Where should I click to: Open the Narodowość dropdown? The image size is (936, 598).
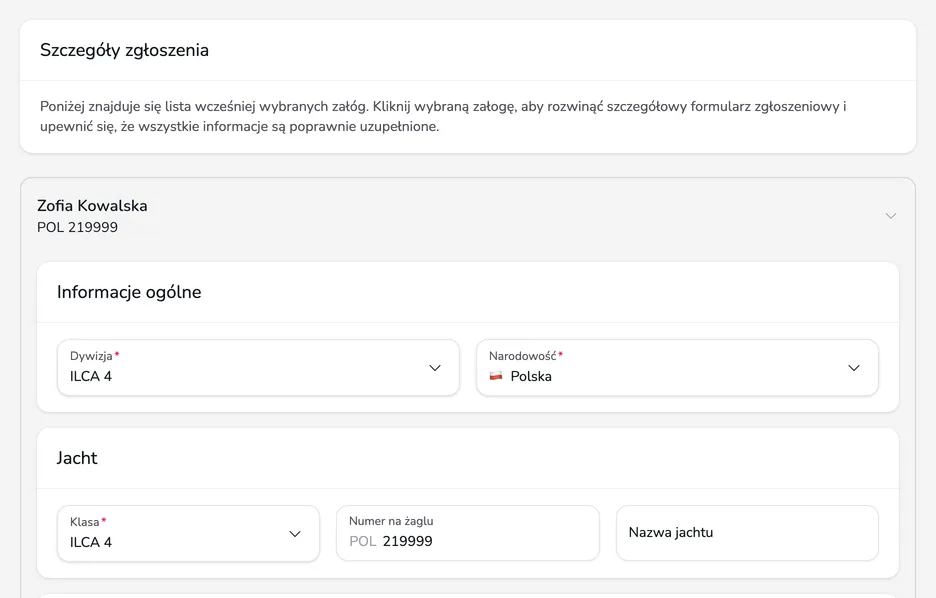click(x=678, y=368)
